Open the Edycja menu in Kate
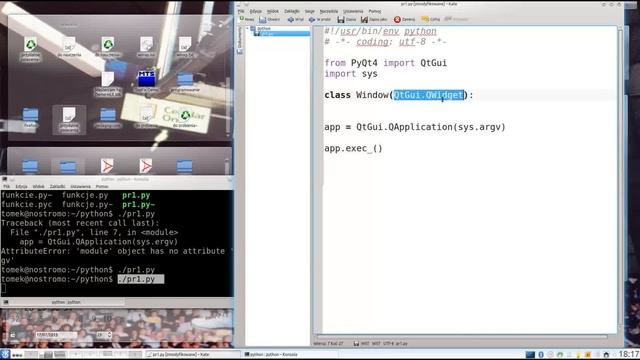Viewport: 640px width, 360px height. (x=256, y=11)
